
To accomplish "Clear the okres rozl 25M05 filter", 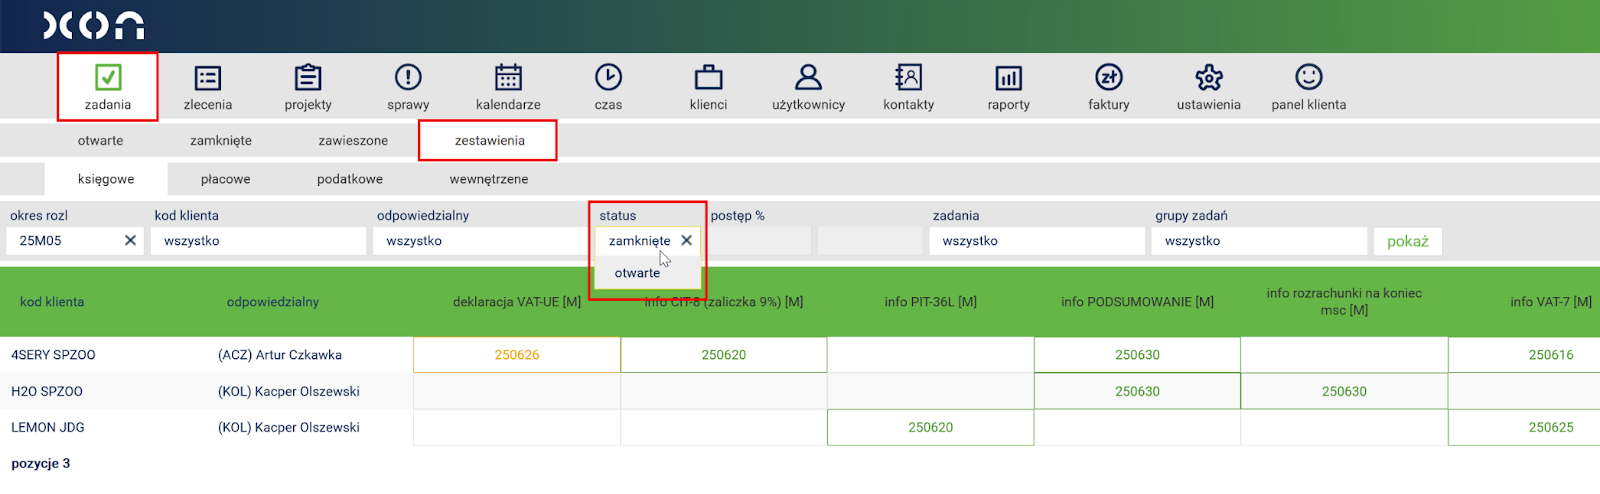I will 130,241.
